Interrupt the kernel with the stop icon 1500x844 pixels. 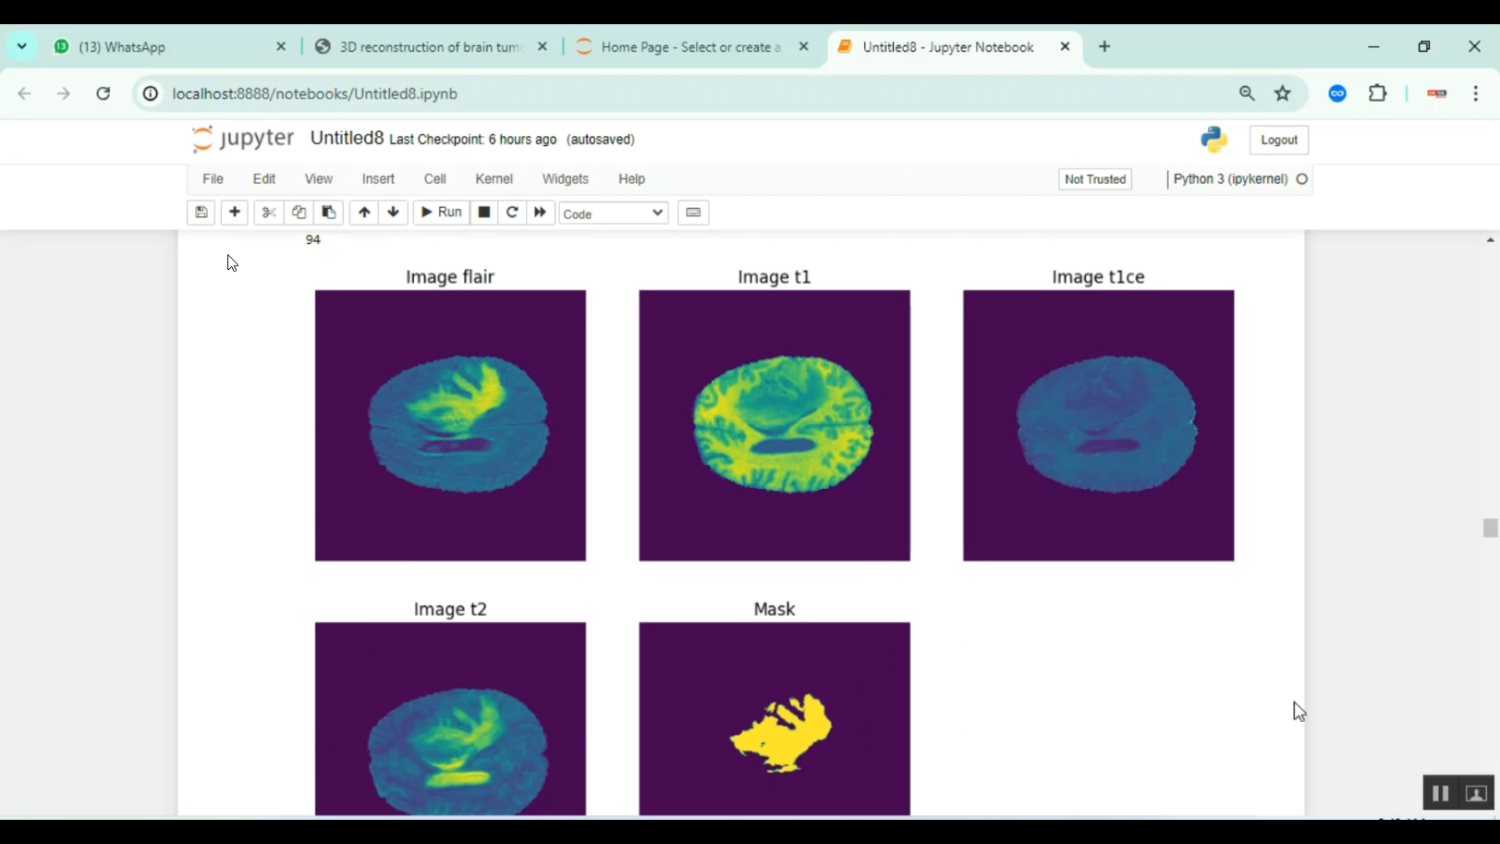(483, 212)
